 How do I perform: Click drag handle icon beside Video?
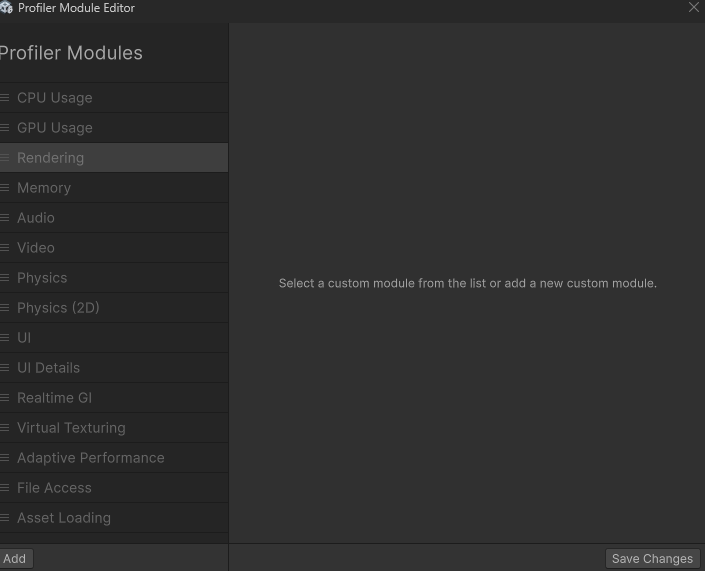(5, 248)
